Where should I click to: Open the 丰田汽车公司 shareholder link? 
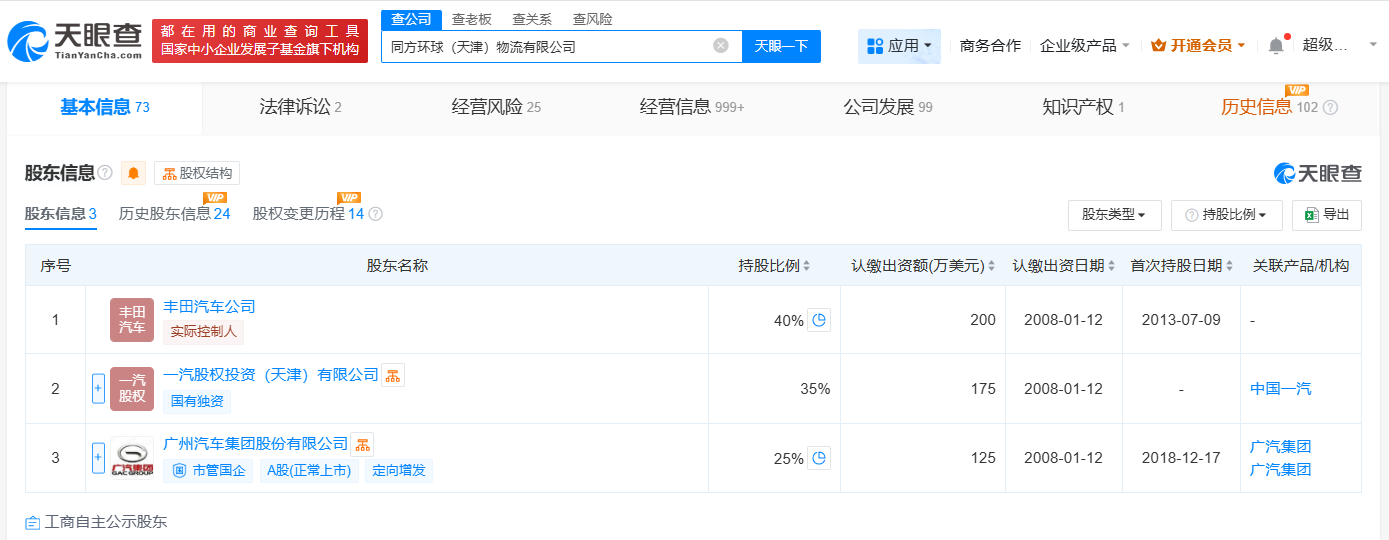(x=209, y=307)
